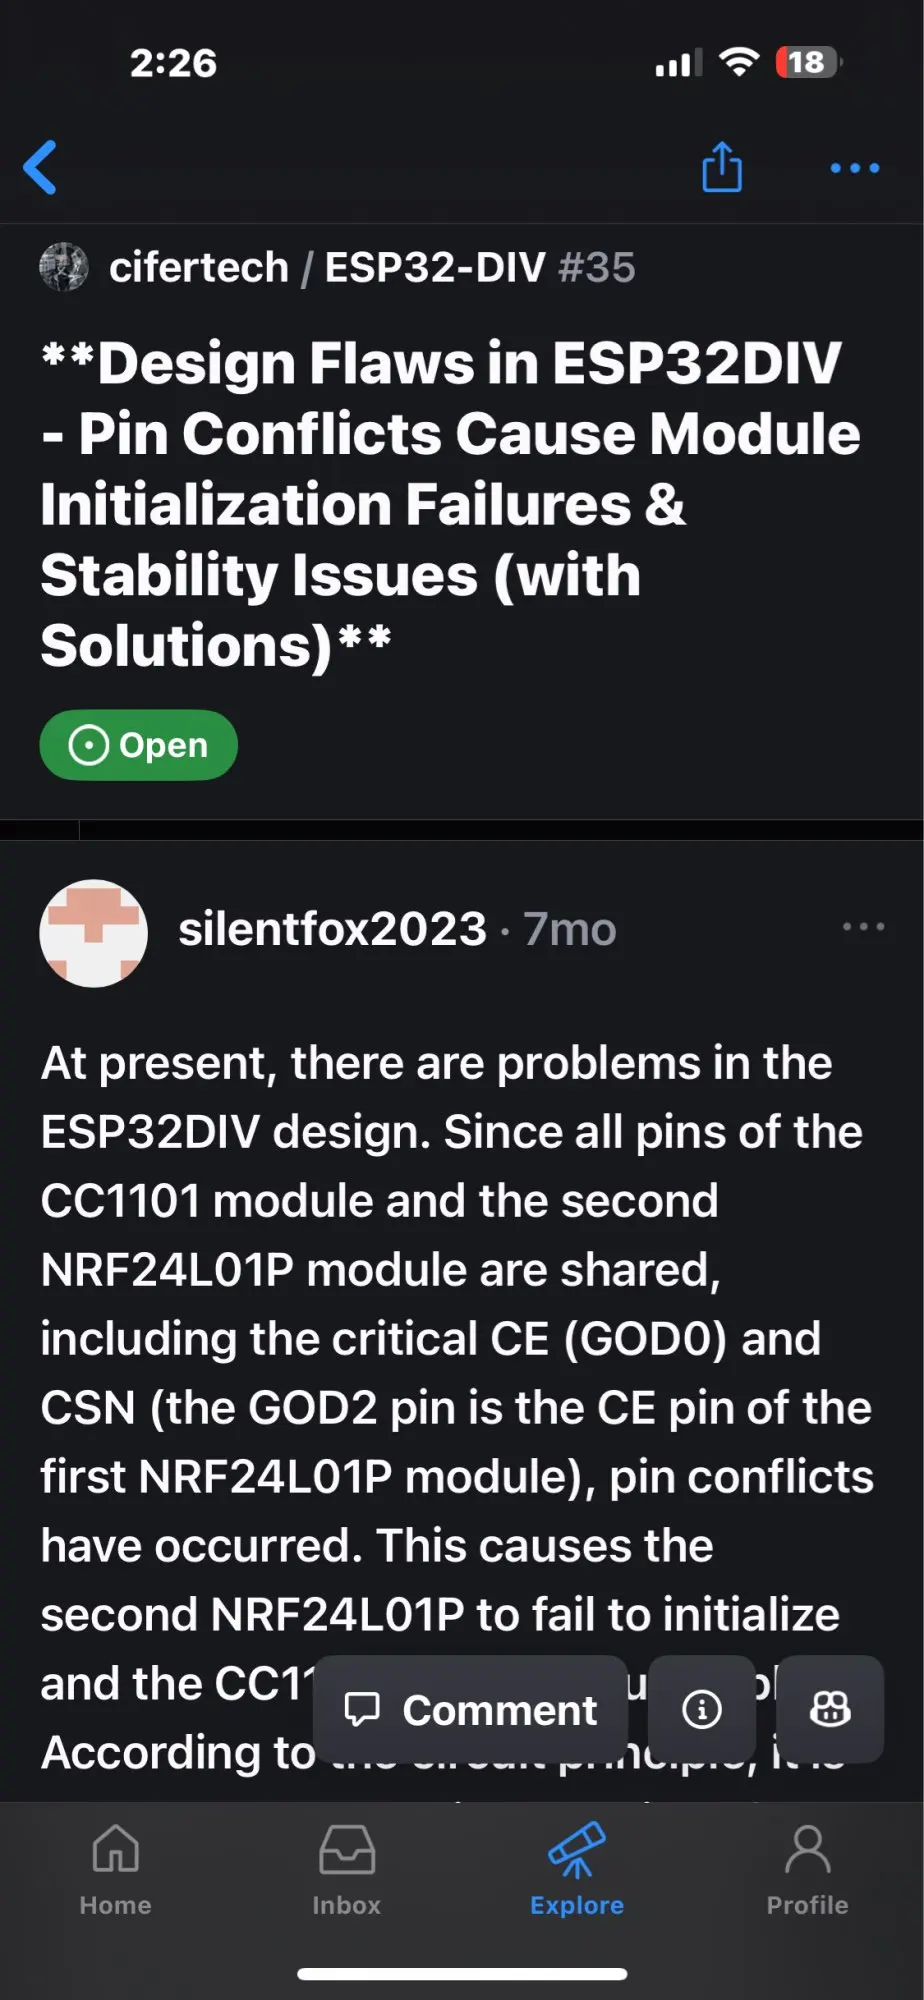Open the Copilot icon button
This screenshot has height=2000, width=924.
pyautogui.click(x=830, y=1710)
